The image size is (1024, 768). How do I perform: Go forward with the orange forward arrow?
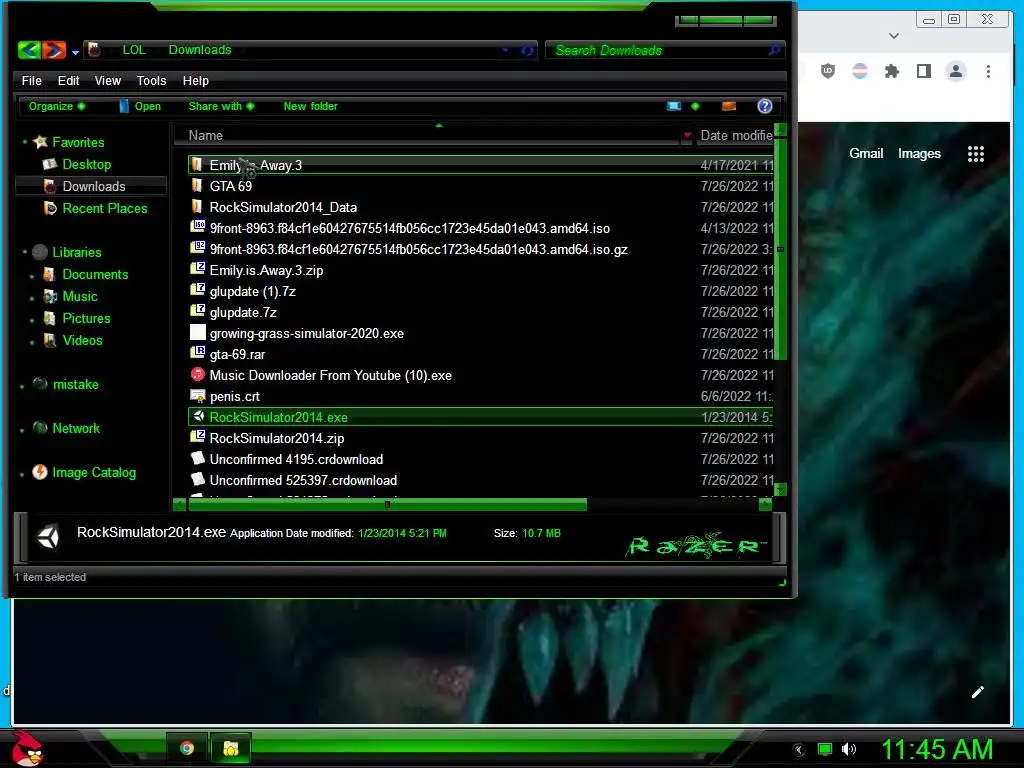point(54,50)
